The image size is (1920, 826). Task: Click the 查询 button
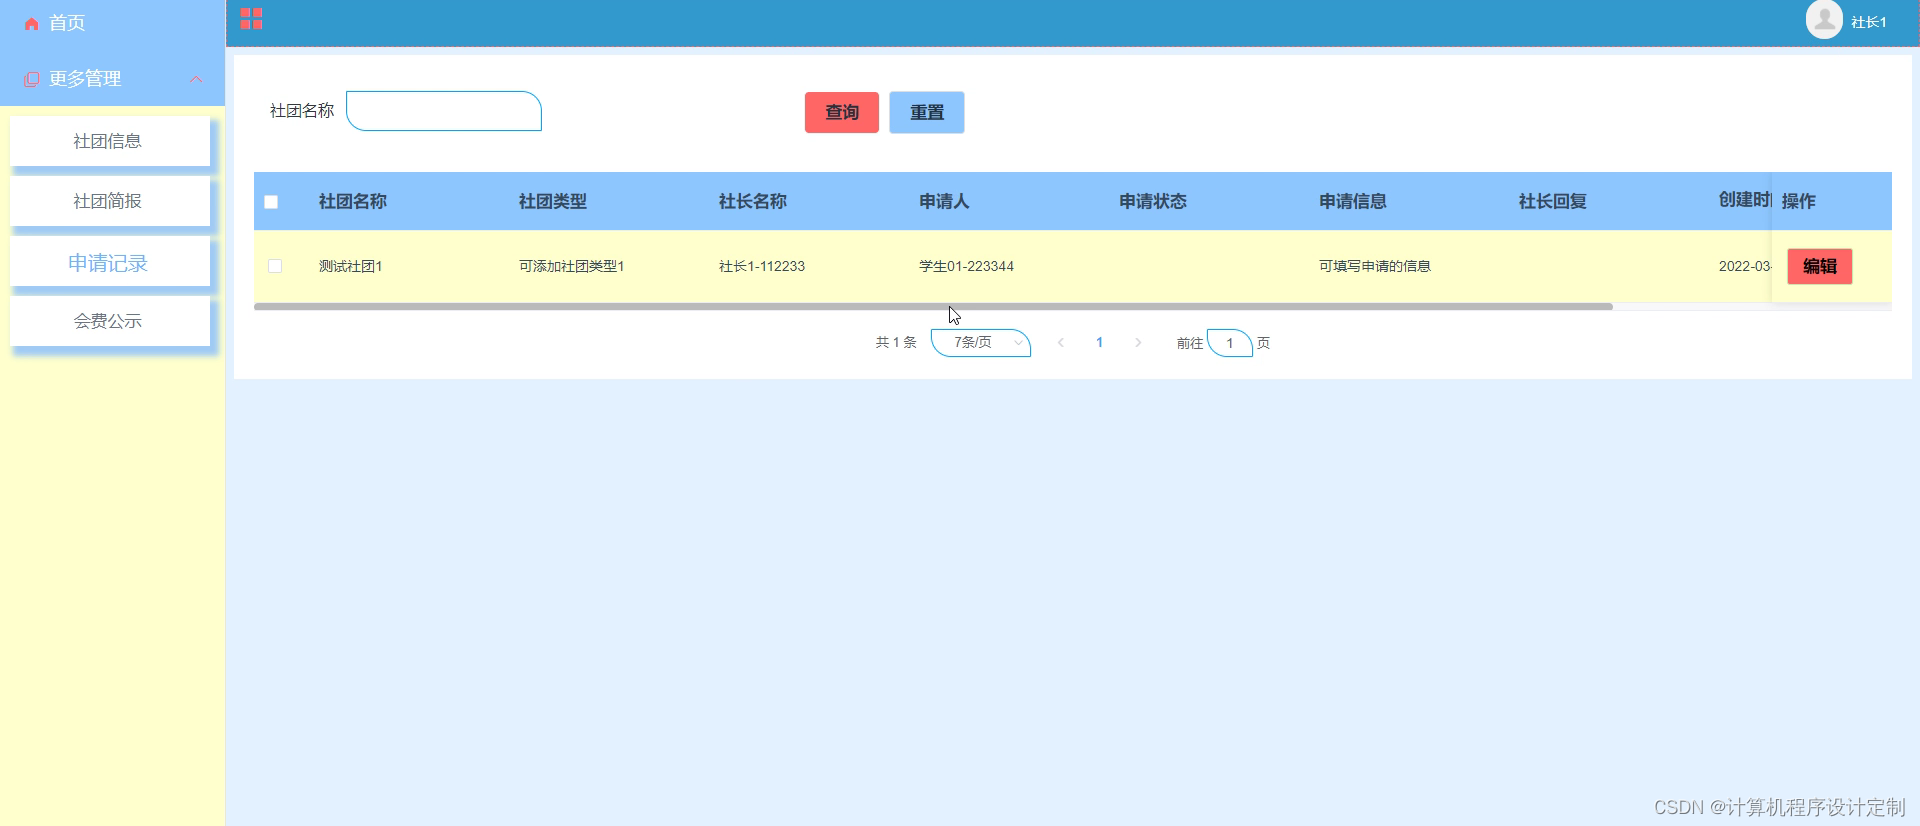coord(842,112)
